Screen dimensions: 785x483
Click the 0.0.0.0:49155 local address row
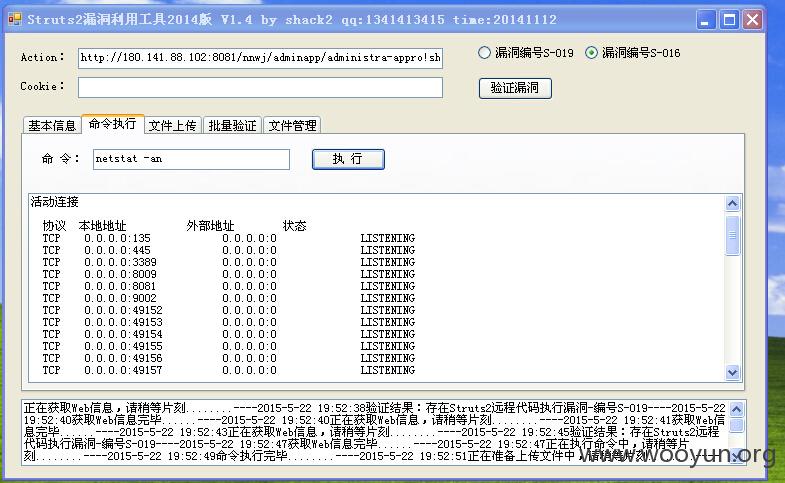point(123,346)
